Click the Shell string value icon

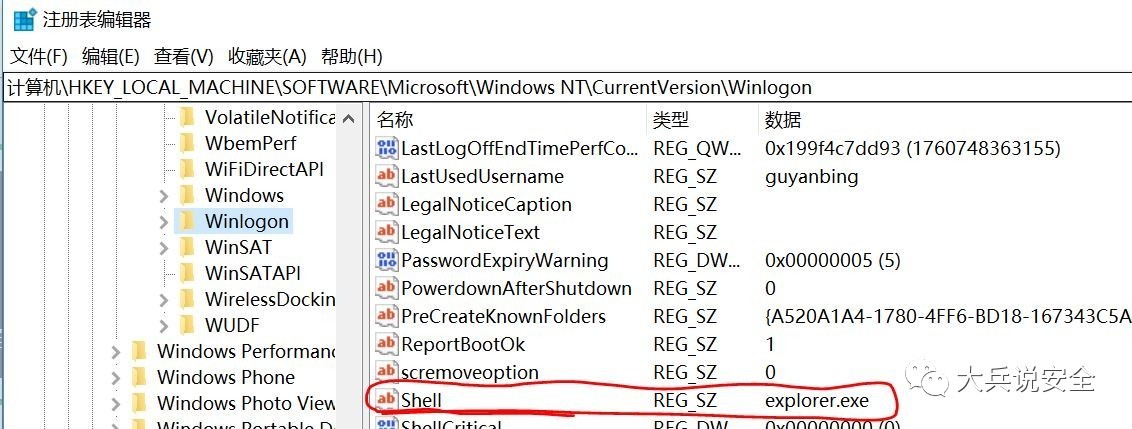click(386, 400)
